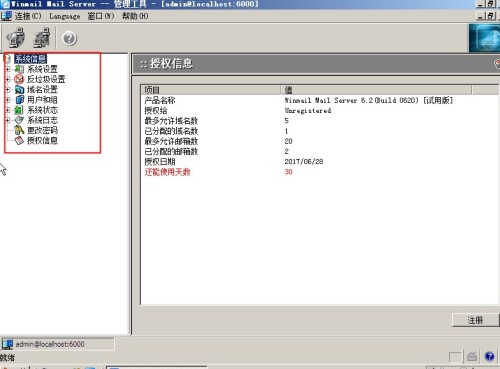Screen dimensions: 500x369
Task: Restore the inner MDI child window
Action: pos(491,16)
